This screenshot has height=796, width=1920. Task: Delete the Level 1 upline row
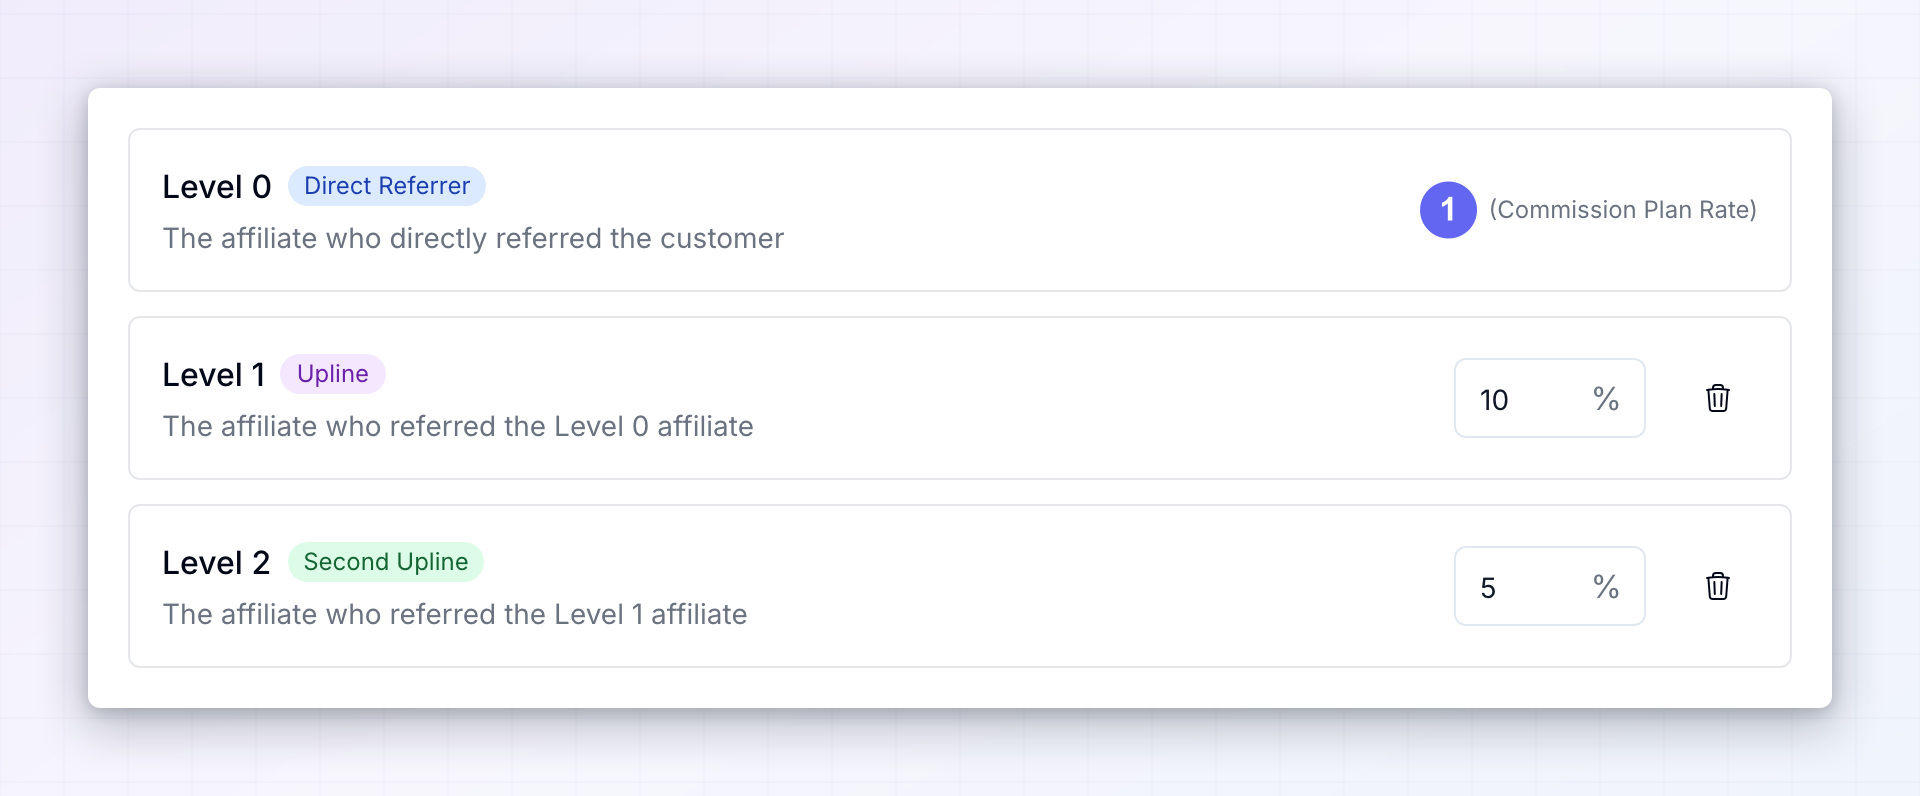pyautogui.click(x=1718, y=398)
